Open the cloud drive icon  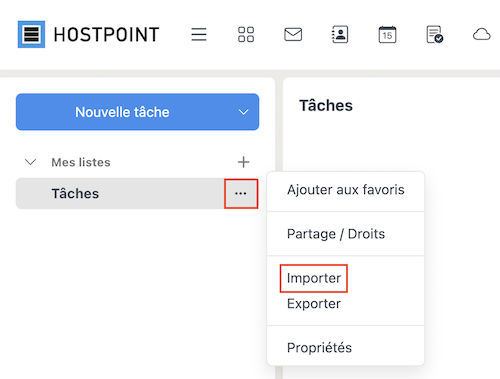482,34
